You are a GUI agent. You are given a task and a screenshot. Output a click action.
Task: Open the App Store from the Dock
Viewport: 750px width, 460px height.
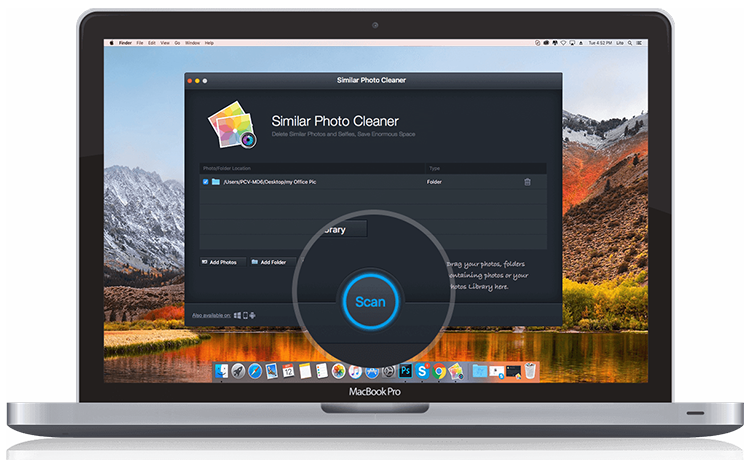(x=372, y=372)
